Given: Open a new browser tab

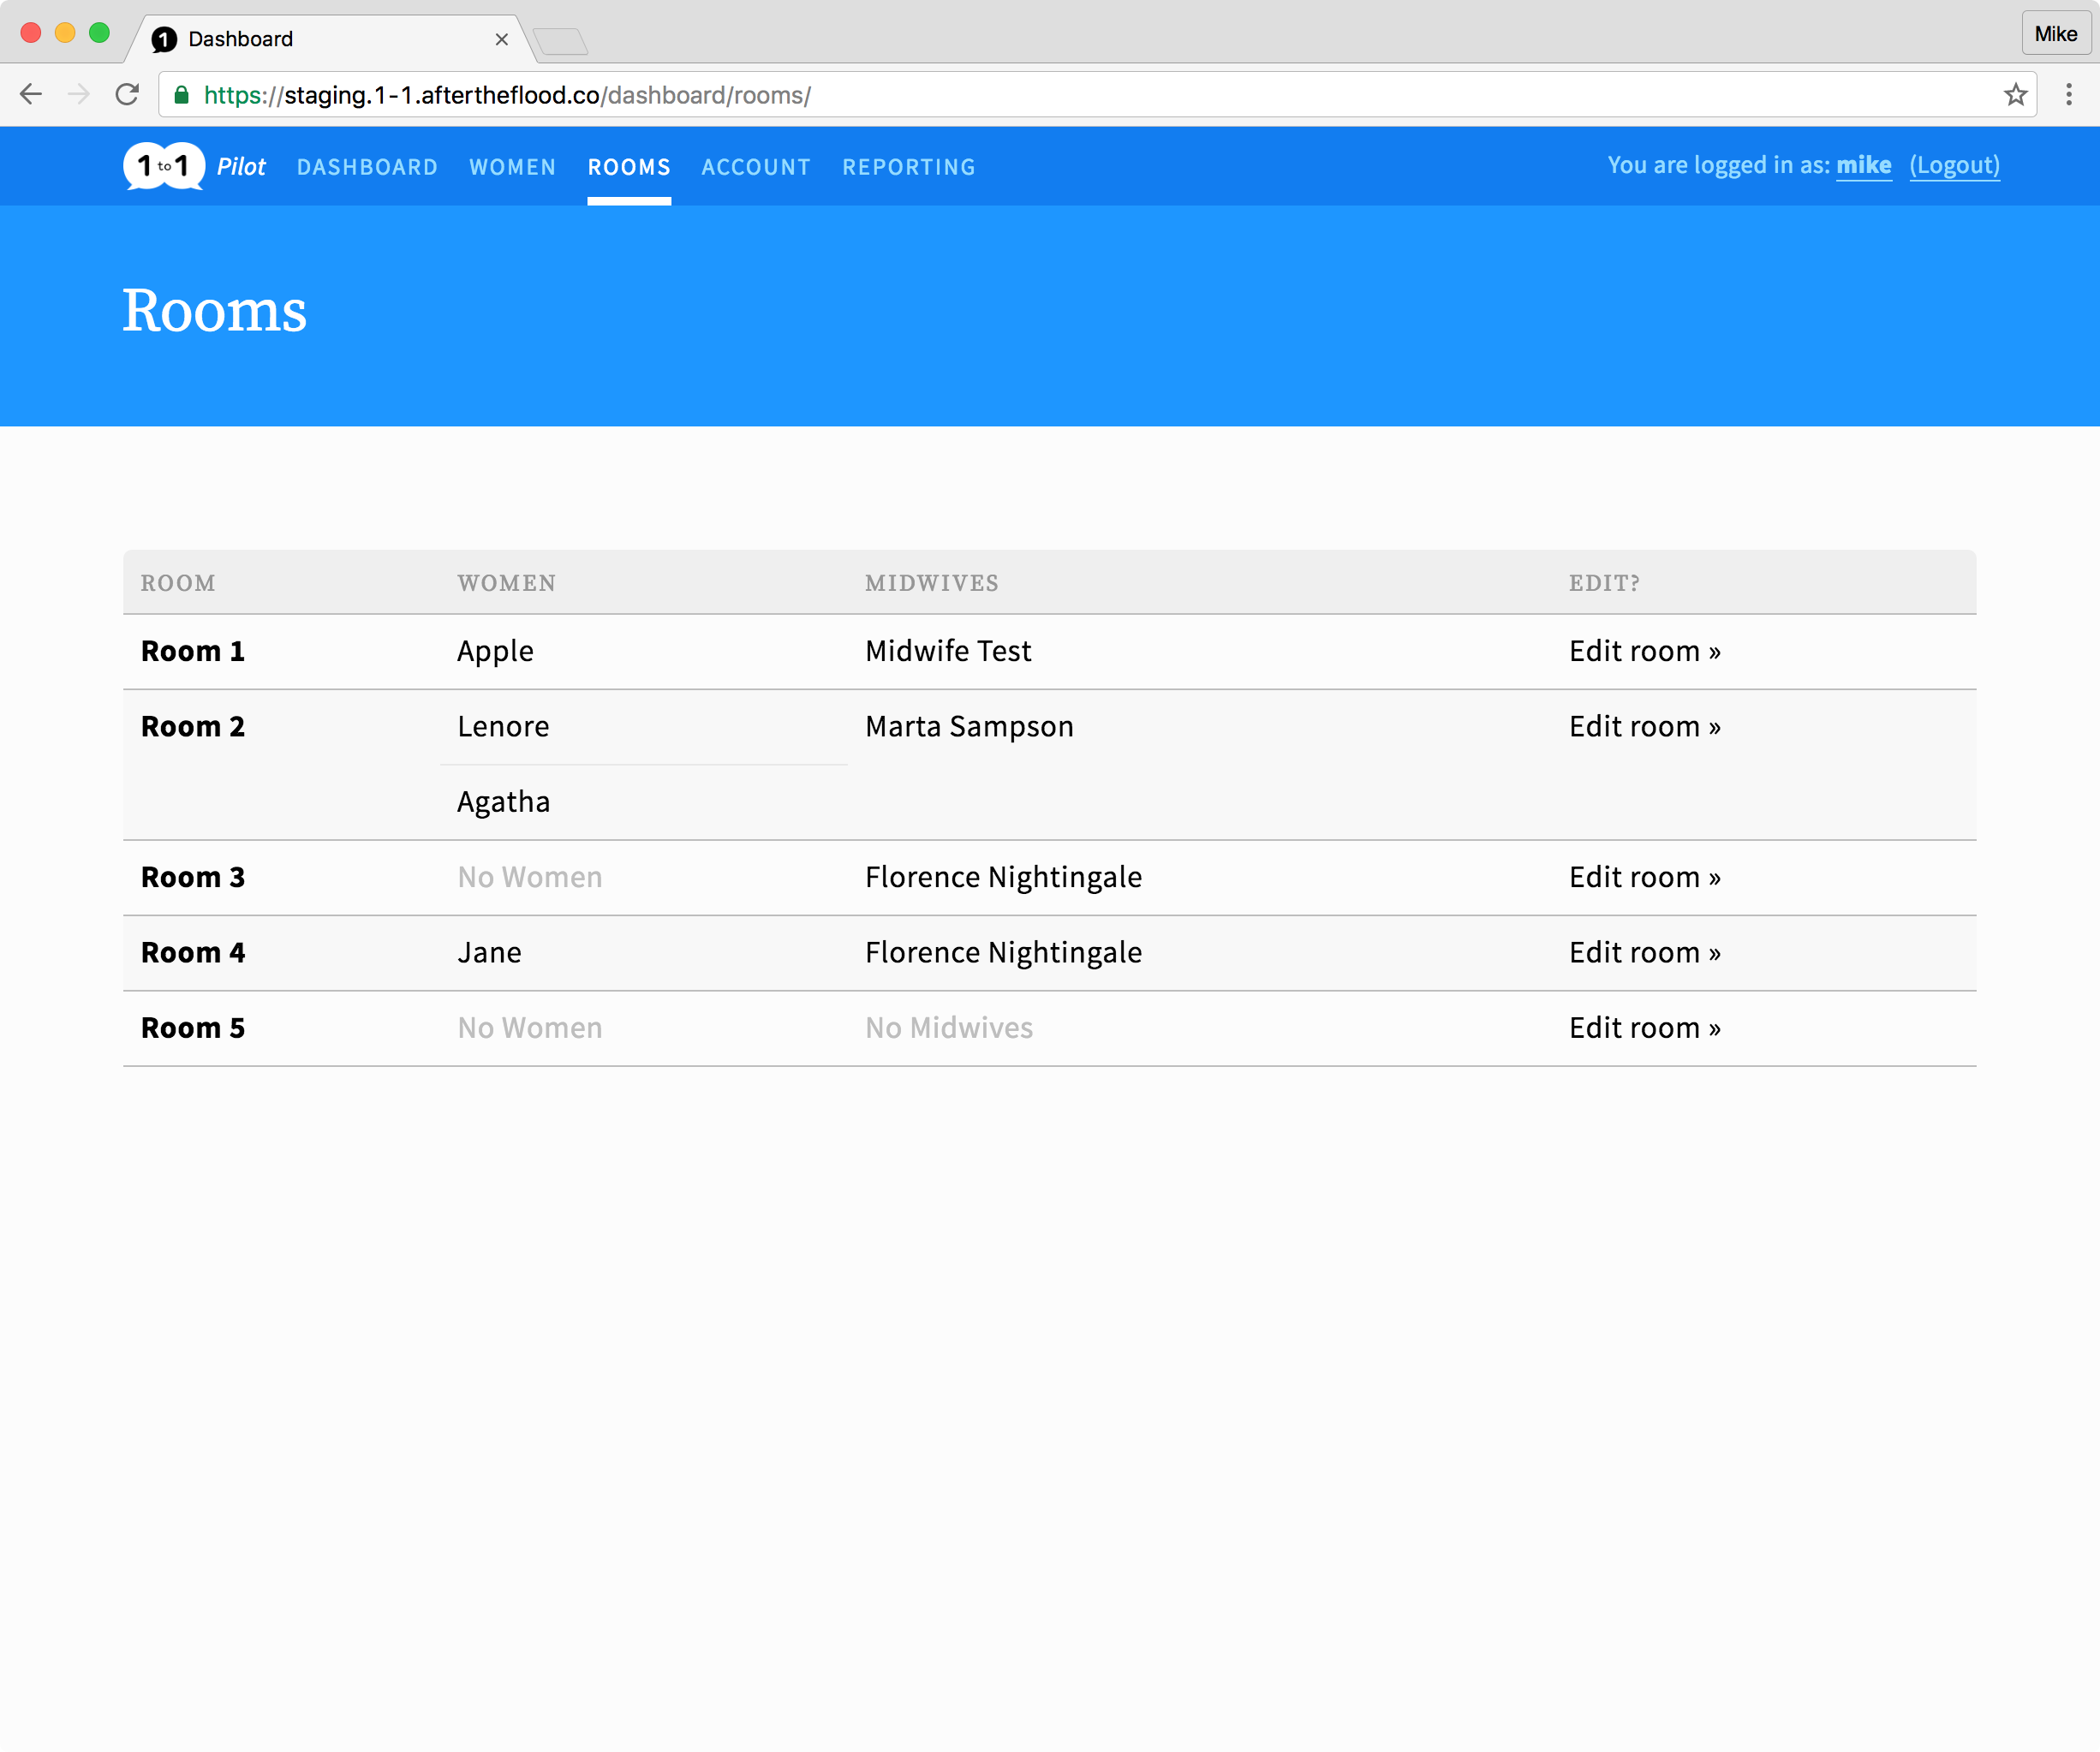Looking at the screenshot, I should point(560,41).
